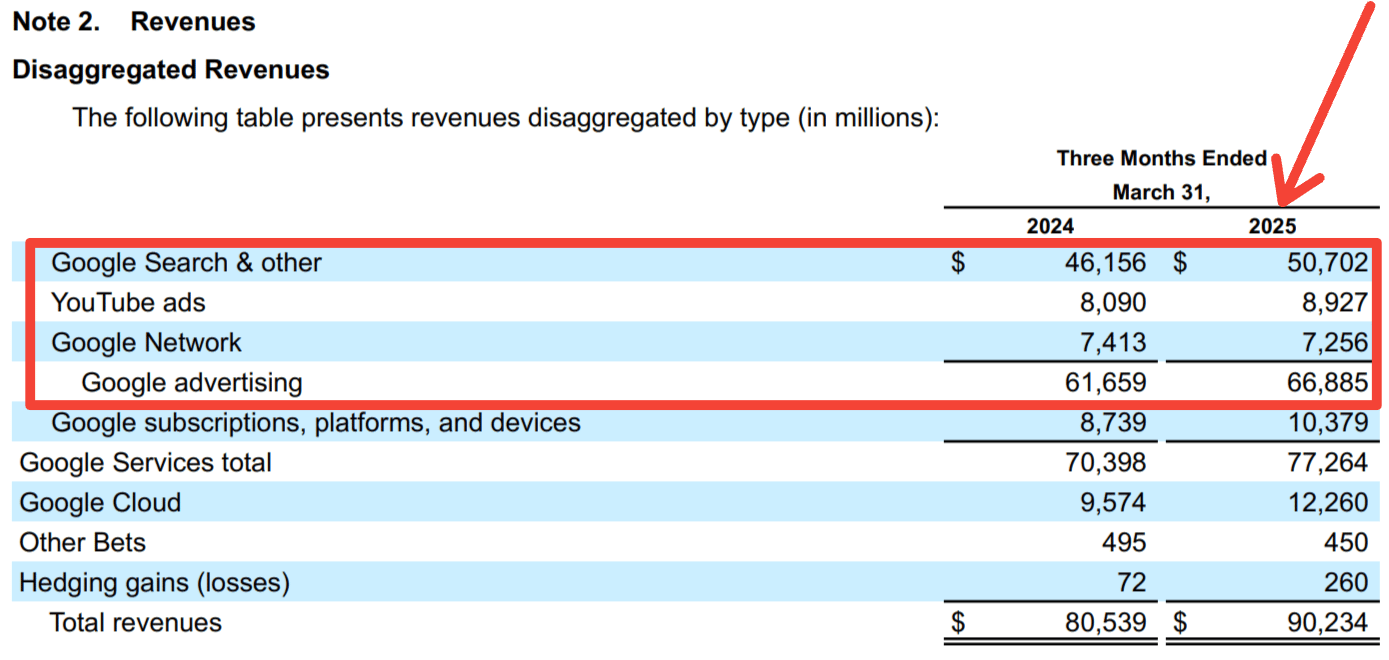Viewport: 1389px width, 660px height.
Task: Select the "Disaggregated Revenues" subheading
Action: coord(171,70)
